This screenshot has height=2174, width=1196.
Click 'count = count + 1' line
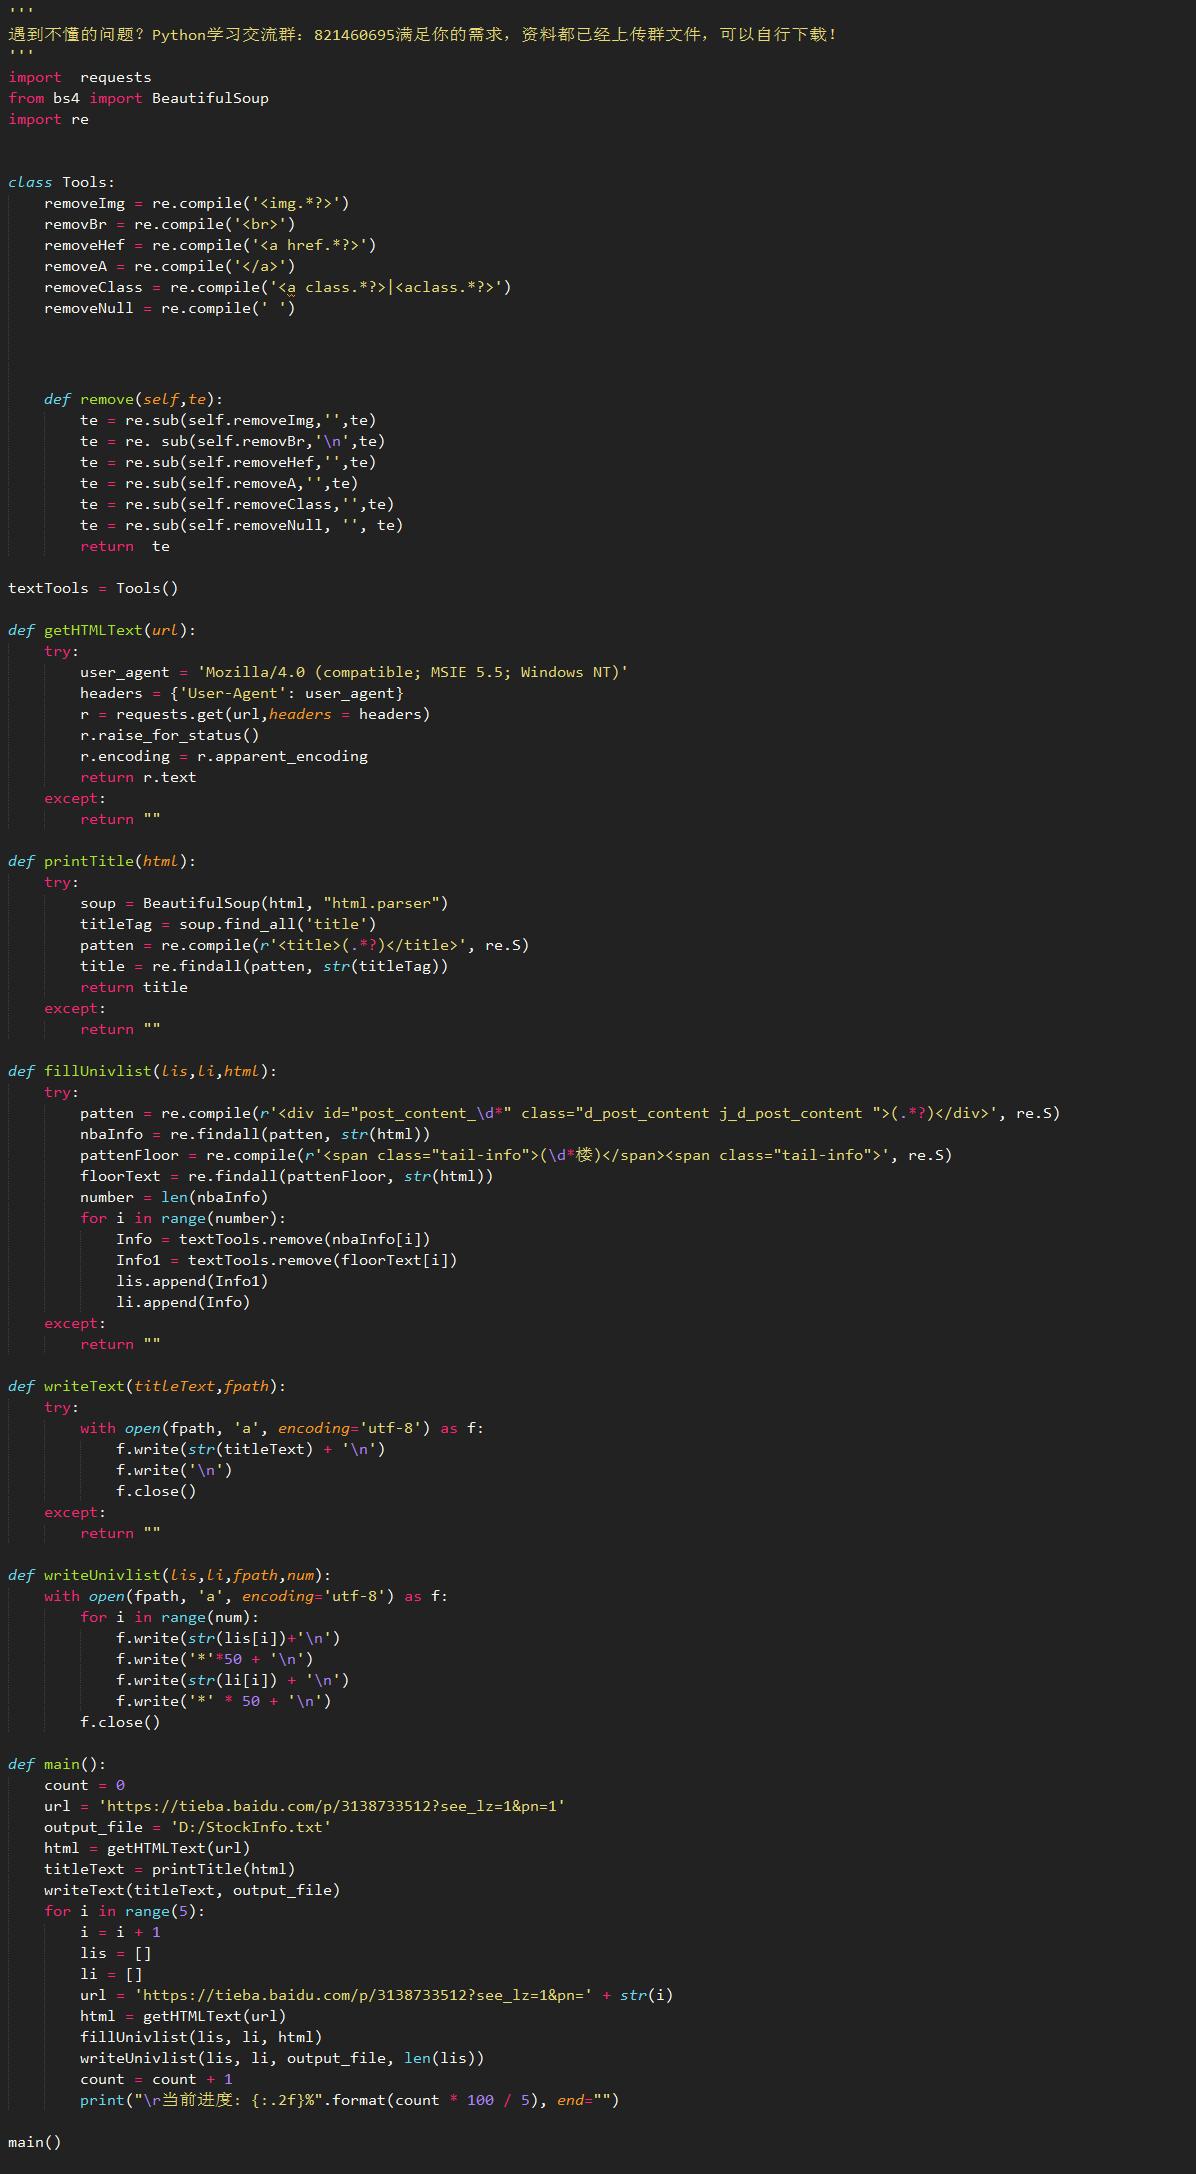point(156,2079)
